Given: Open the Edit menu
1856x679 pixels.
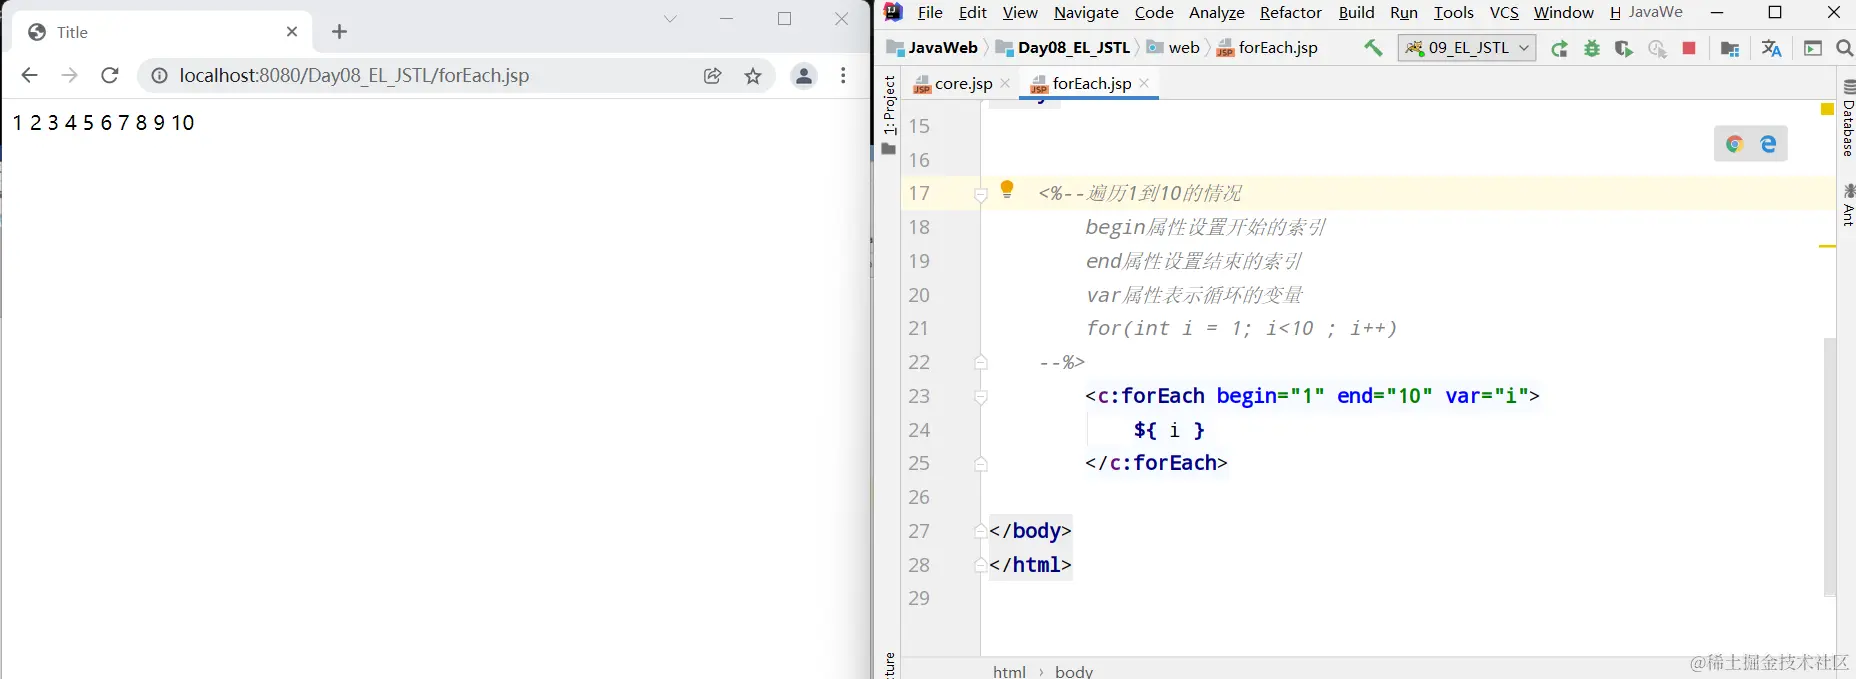Looking at the screenshot, I should (972, 12).
